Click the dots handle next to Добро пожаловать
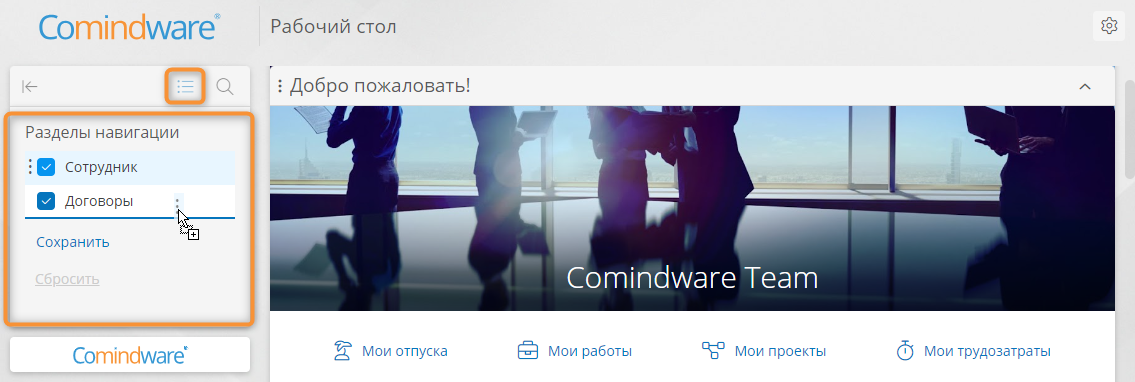The image size is (1135, 382). (279, 87)
